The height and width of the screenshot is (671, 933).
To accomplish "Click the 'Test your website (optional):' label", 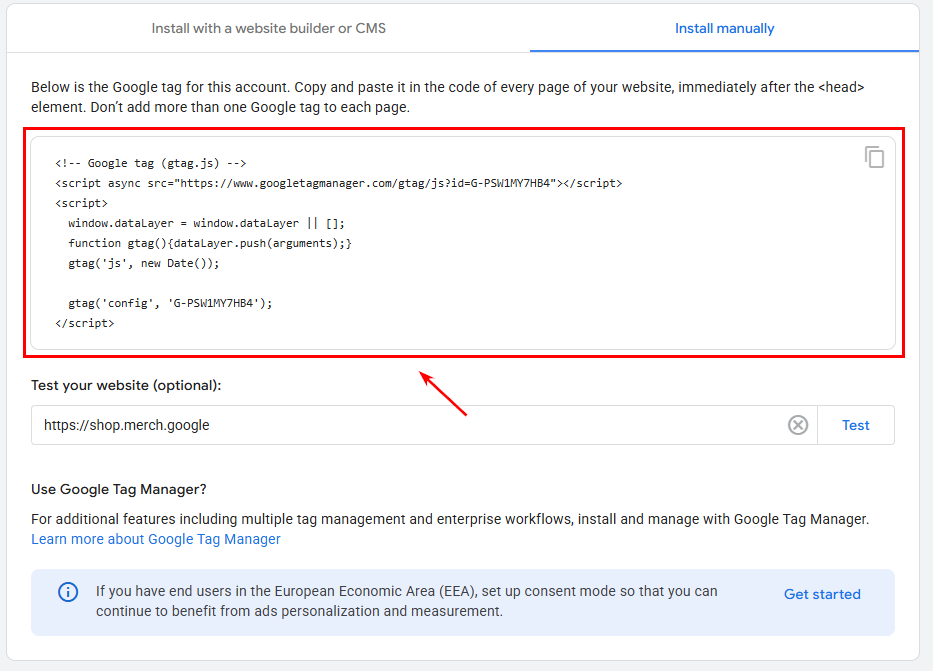I will pyautogui.click(x=126, y=385).
